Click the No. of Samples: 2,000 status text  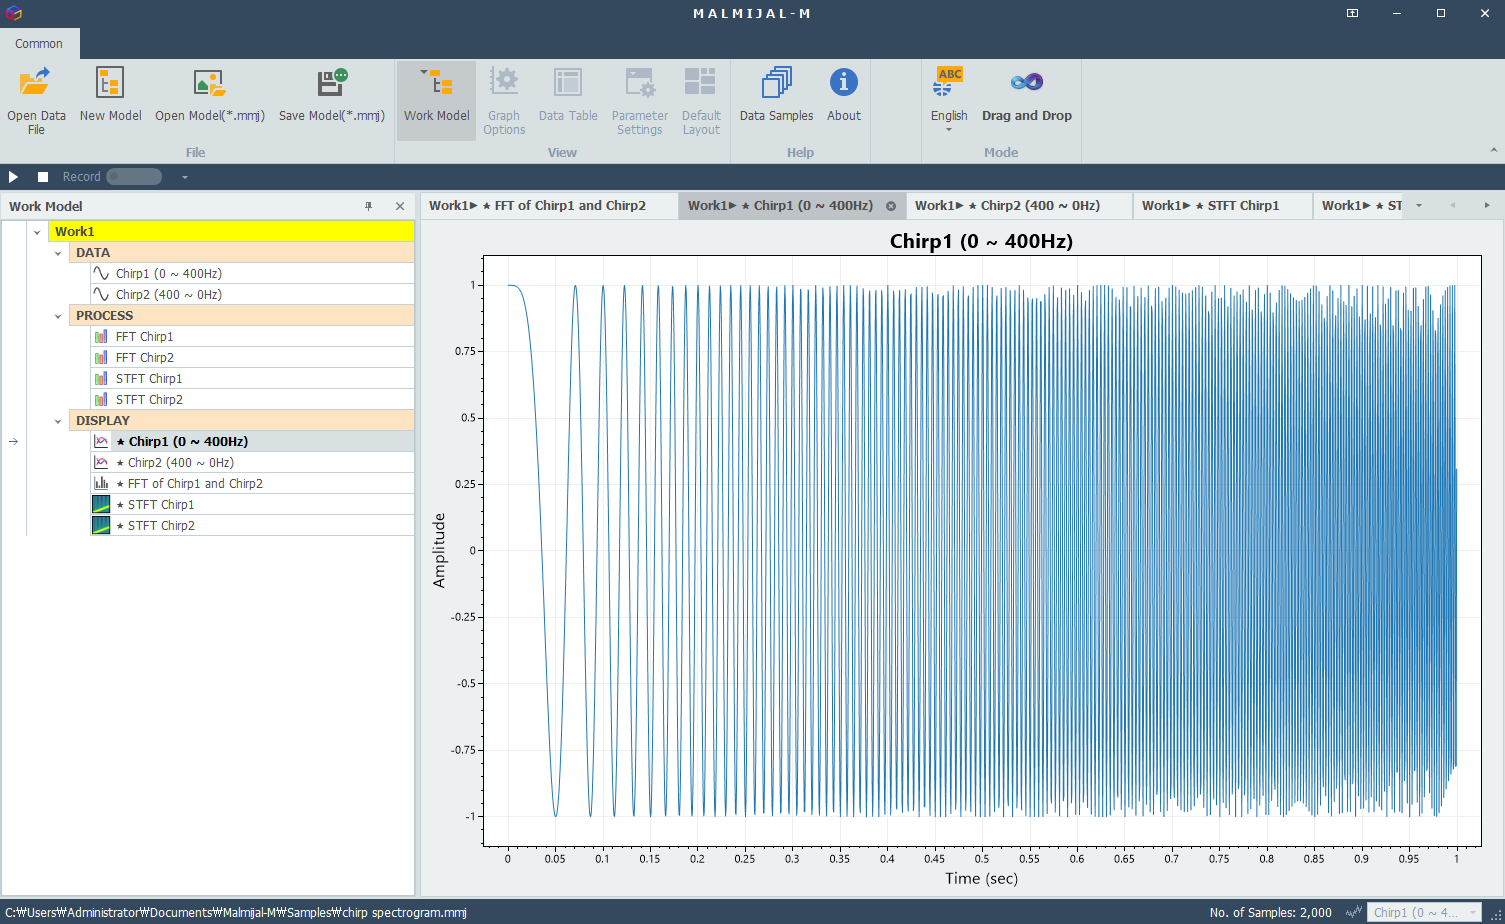(x=1270, y=912)
